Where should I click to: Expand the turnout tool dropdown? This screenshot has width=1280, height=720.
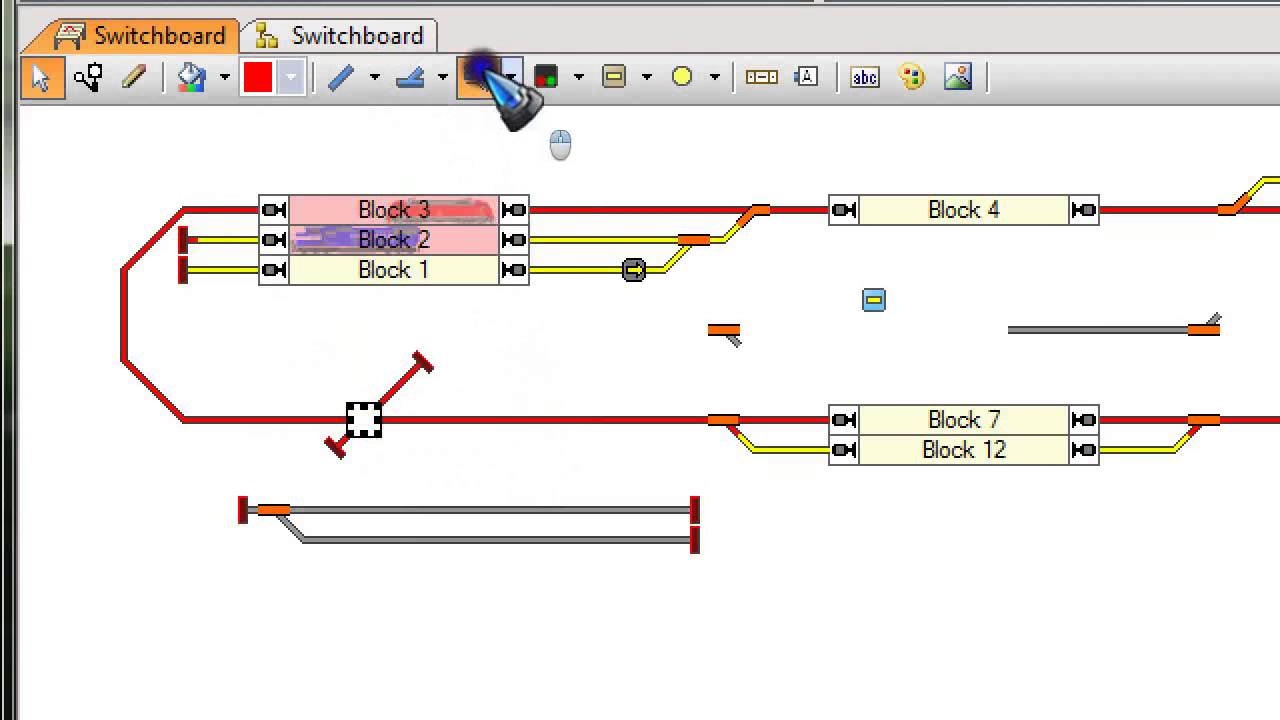tap(442, 77)
